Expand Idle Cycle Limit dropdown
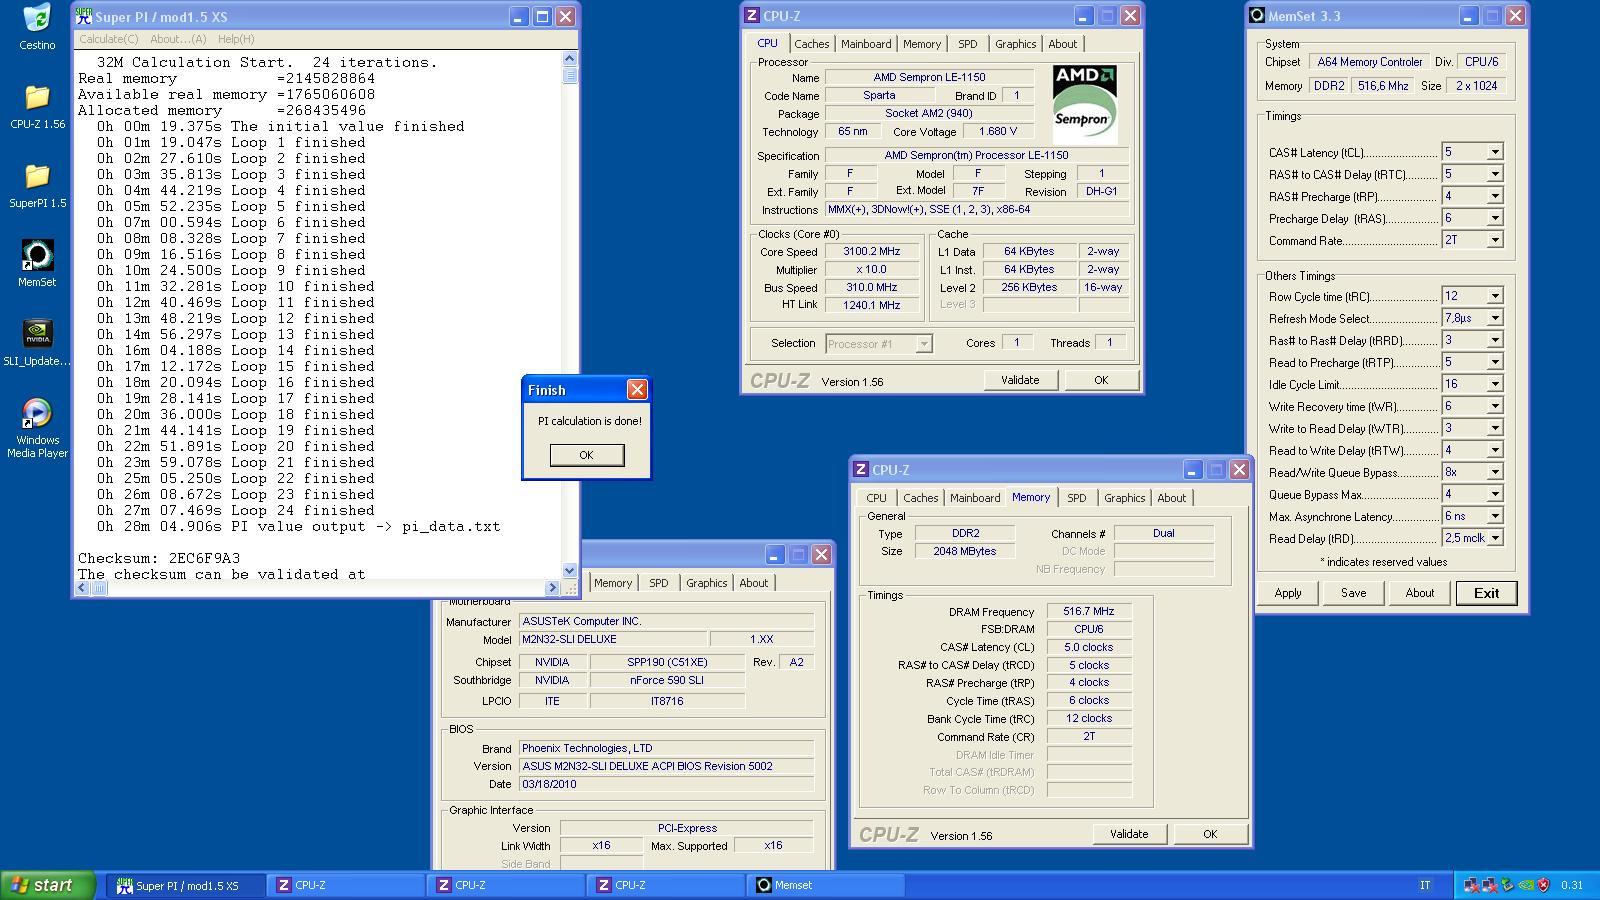The height and width of the screenshot is (900, 1600). point(1494,384)
